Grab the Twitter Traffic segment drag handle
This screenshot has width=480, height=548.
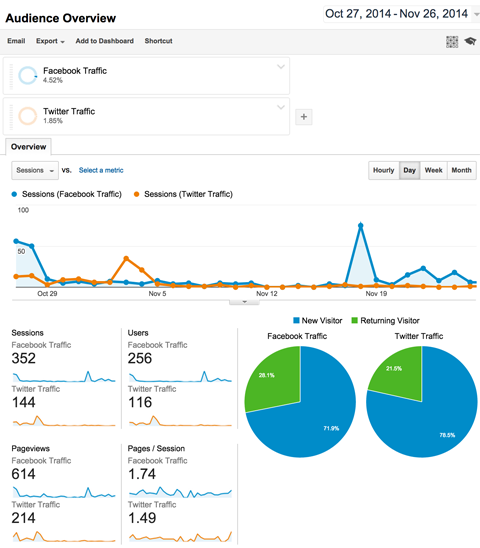tap(11, 116)
